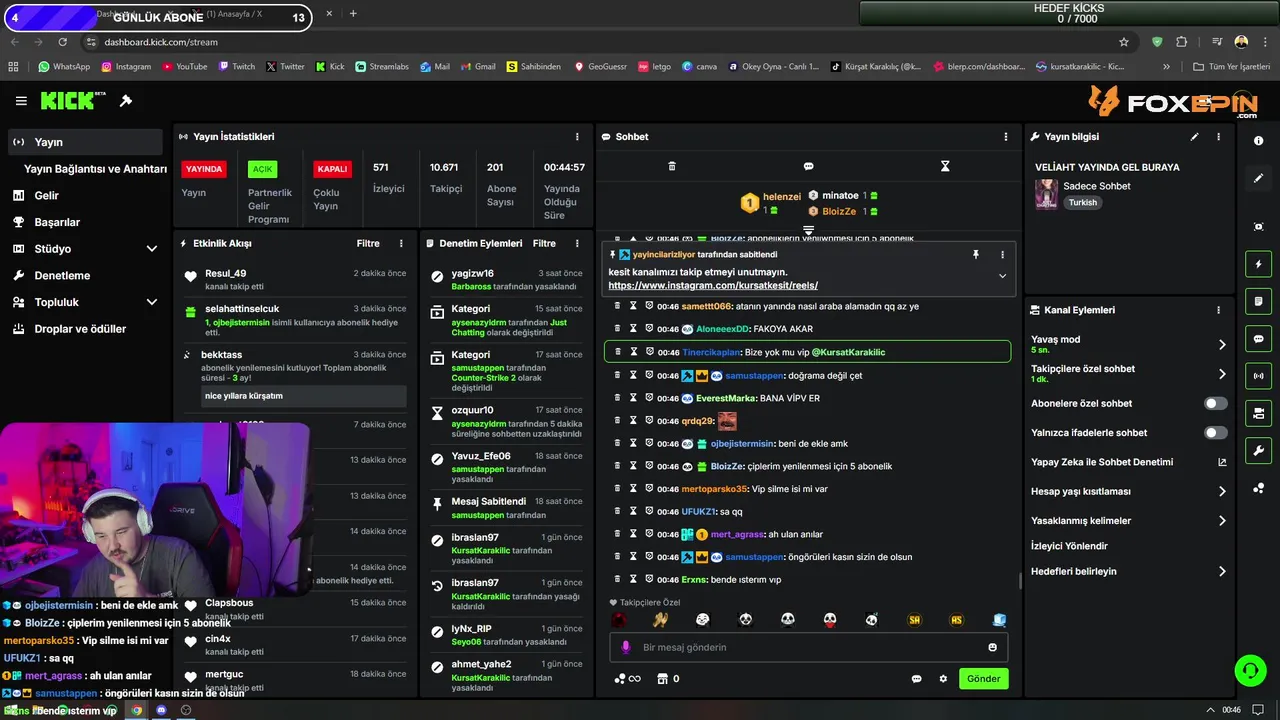The height and width of the screenshot is (720, 1280).
Task: Open pinned message three-dot menu
Action: tap(1002, 255)
